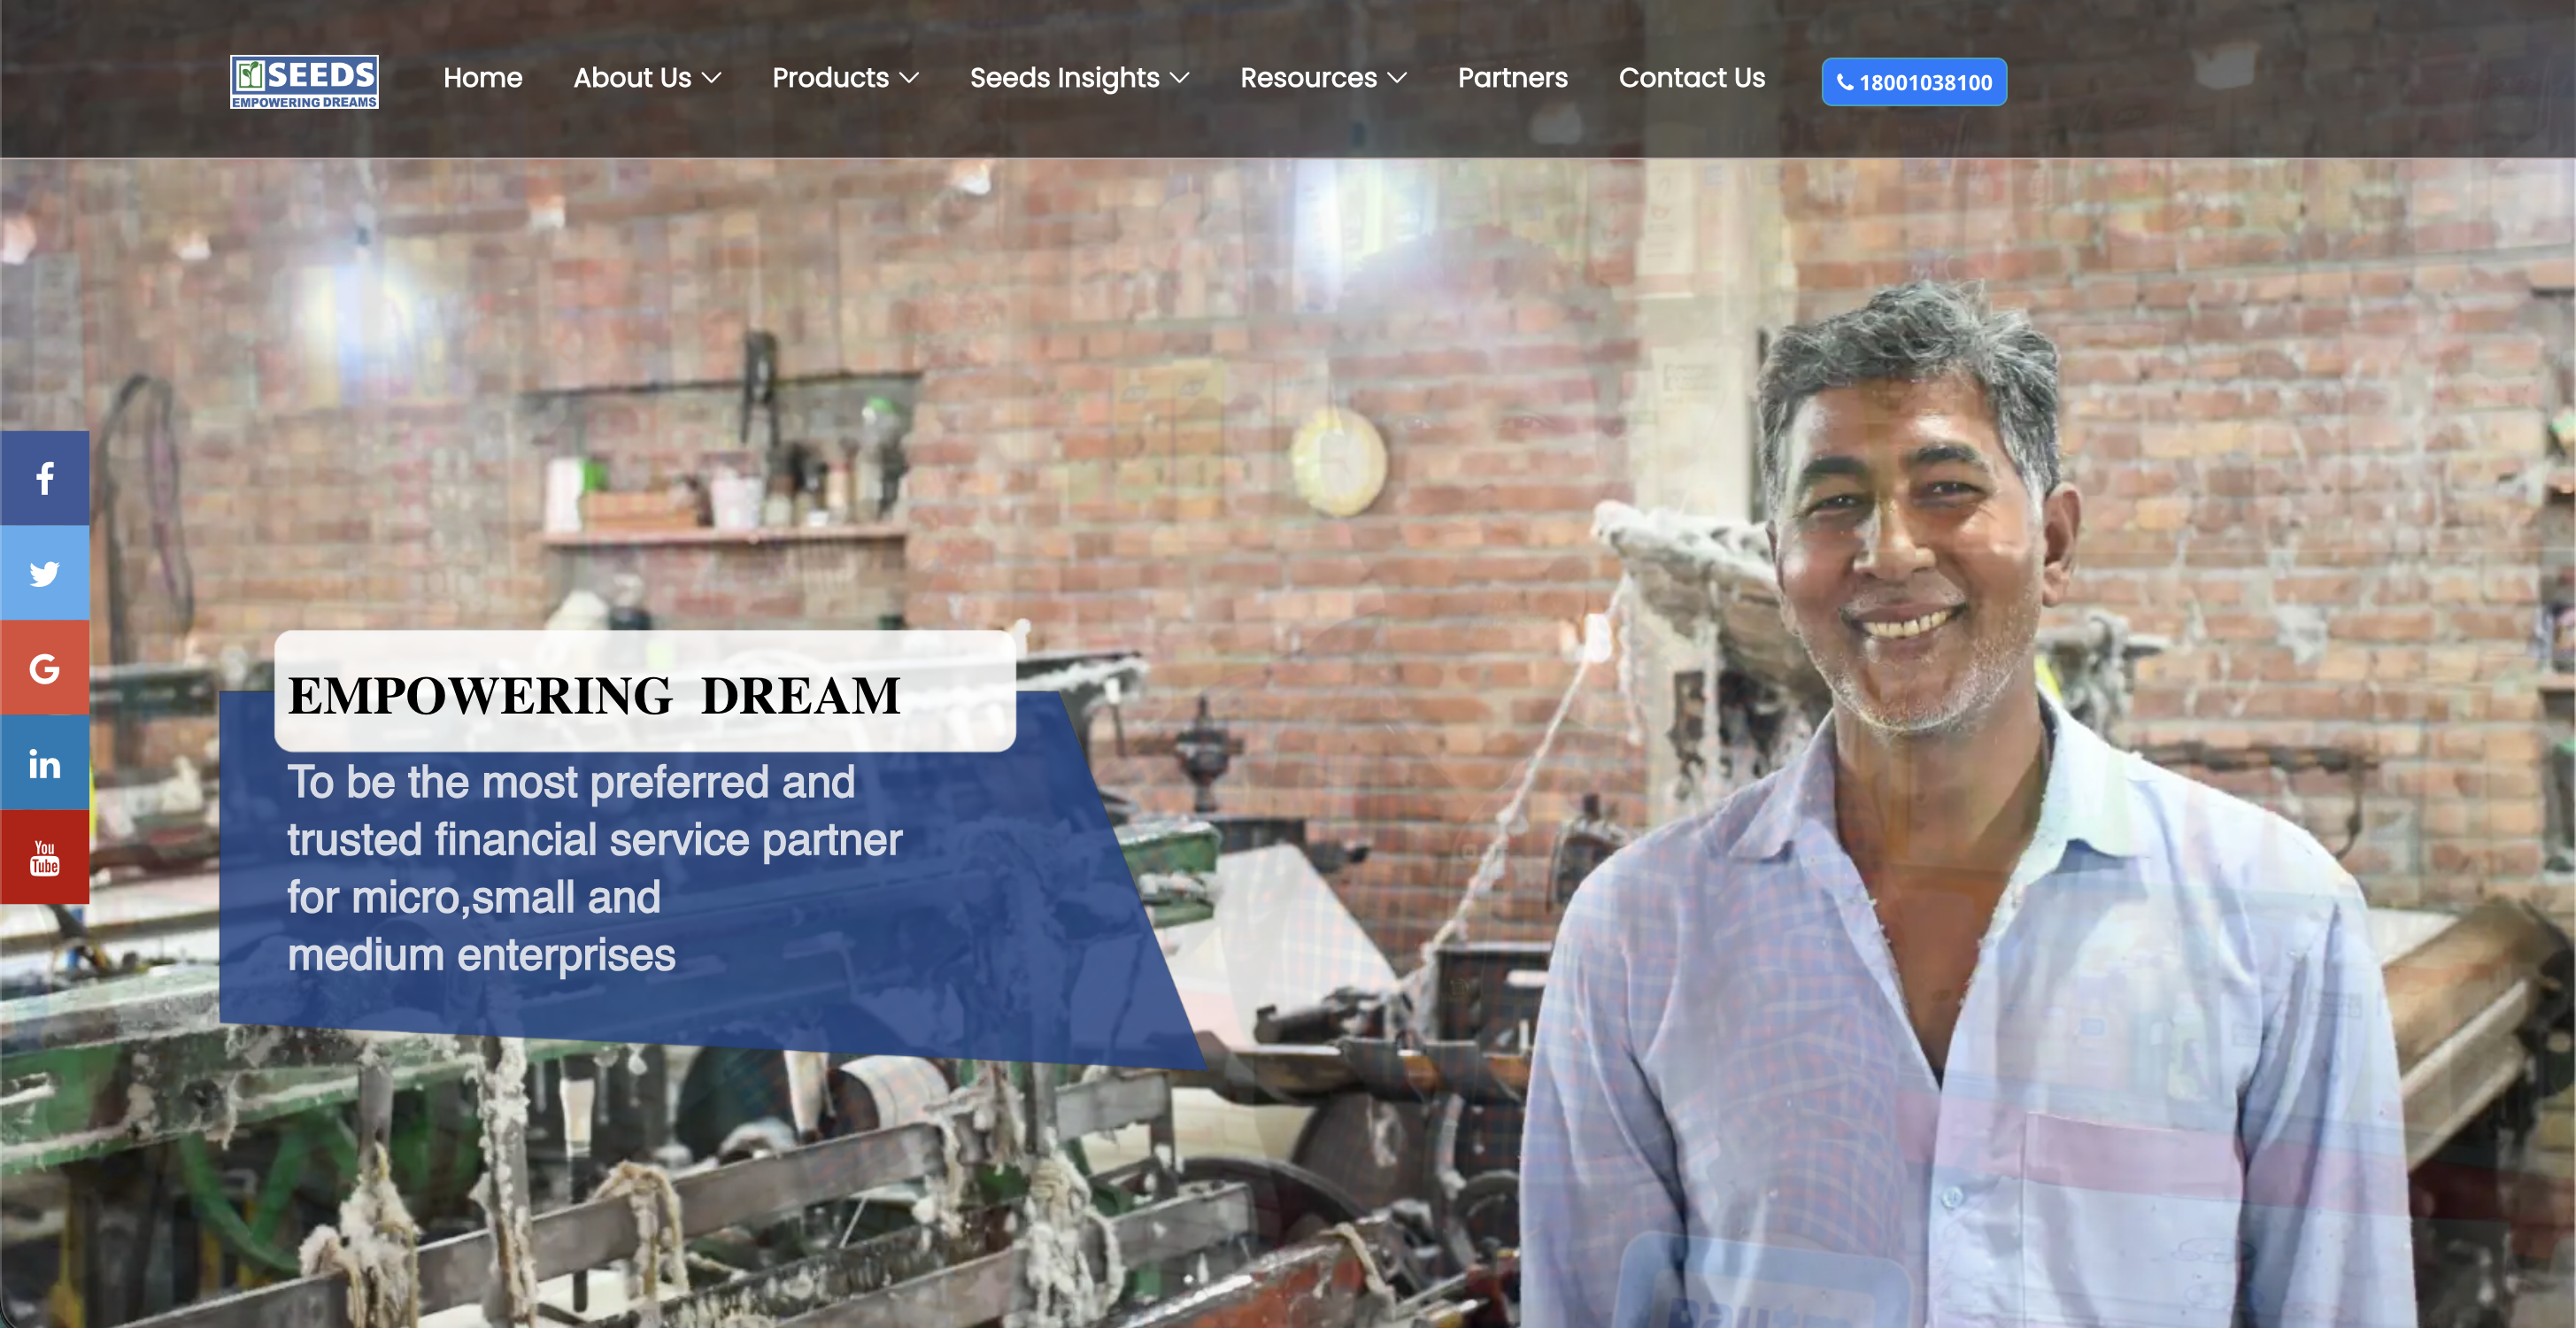Expand the Products chevron arrow
Image resolution: width=2576 pixels, height=1328 pixels.
tap(909, 78)
